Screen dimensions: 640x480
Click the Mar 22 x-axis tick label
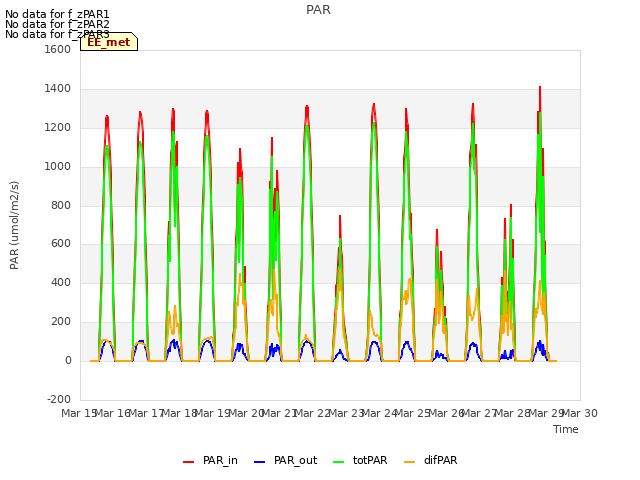click(313, 413)
